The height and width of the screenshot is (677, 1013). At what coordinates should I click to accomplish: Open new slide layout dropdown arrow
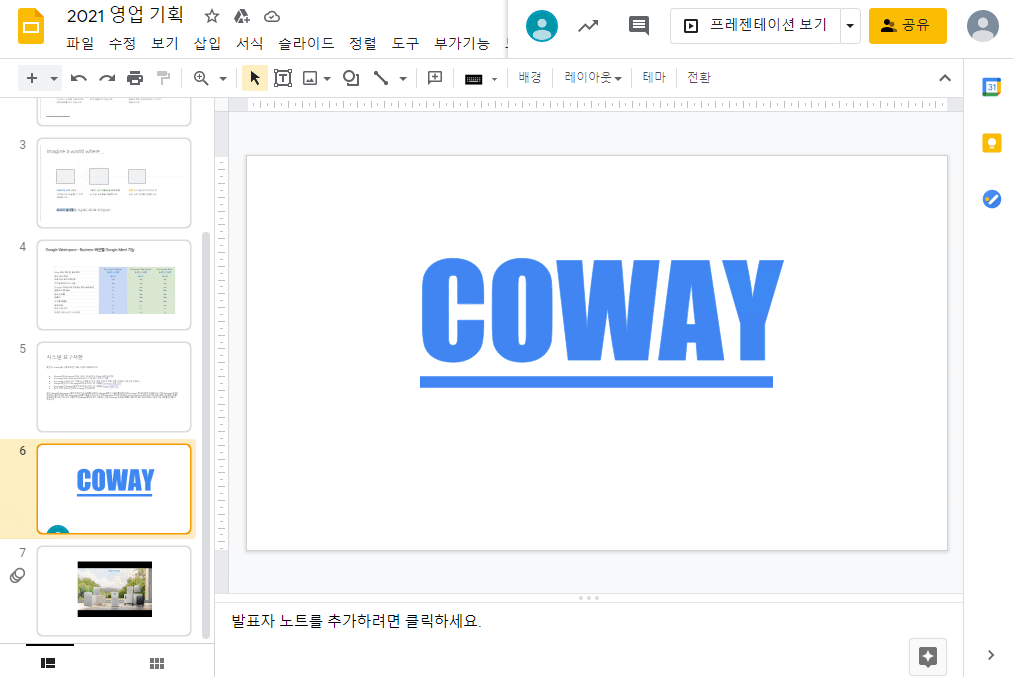(54, 79)
